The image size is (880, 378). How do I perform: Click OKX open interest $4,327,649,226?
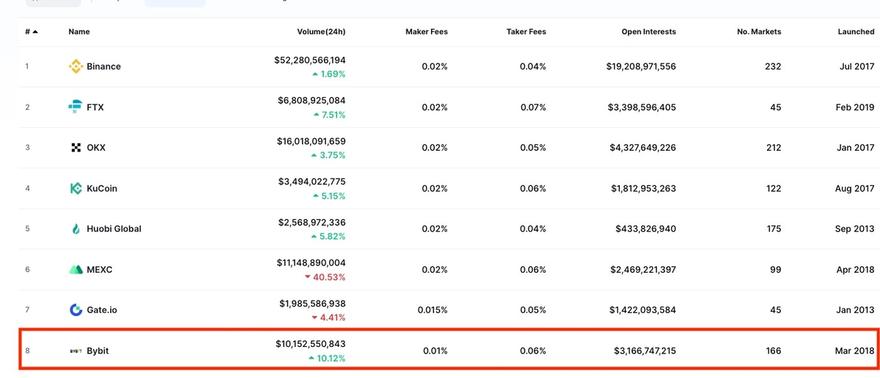(643, 148)
